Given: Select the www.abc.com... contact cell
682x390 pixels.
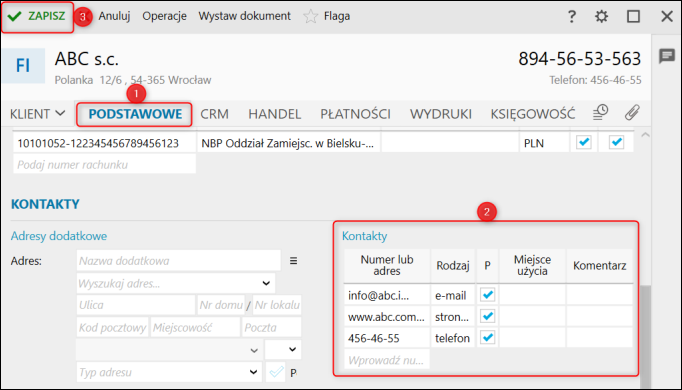Looking at the screenshot, I should [387, 317].
